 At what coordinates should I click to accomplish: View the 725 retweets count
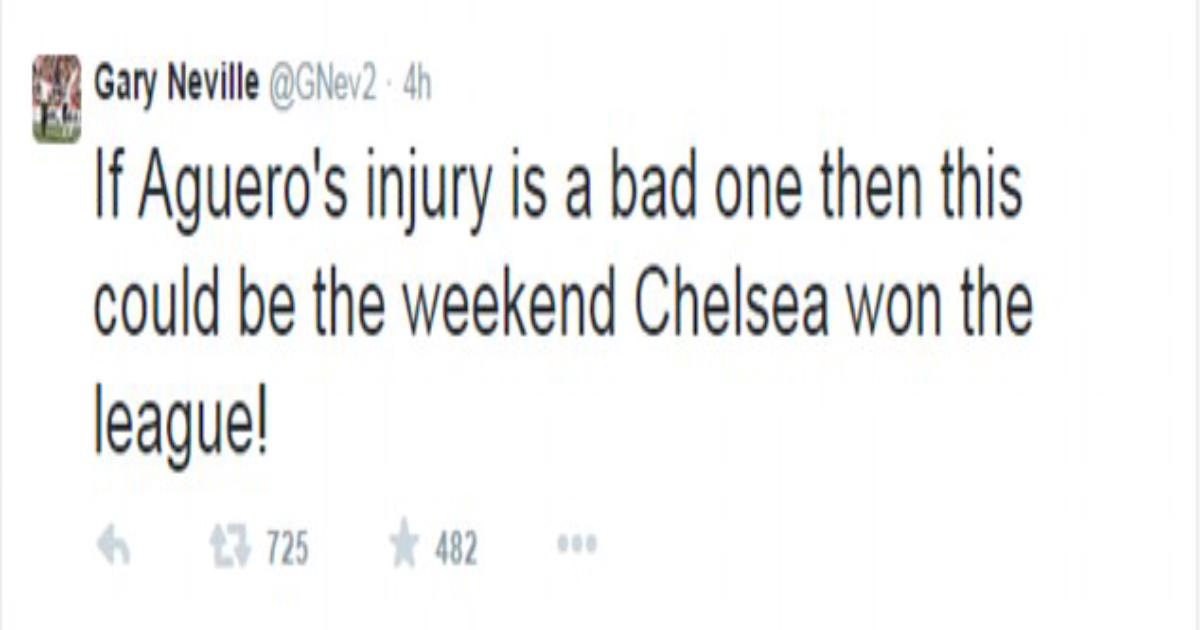tap(283, 549)
